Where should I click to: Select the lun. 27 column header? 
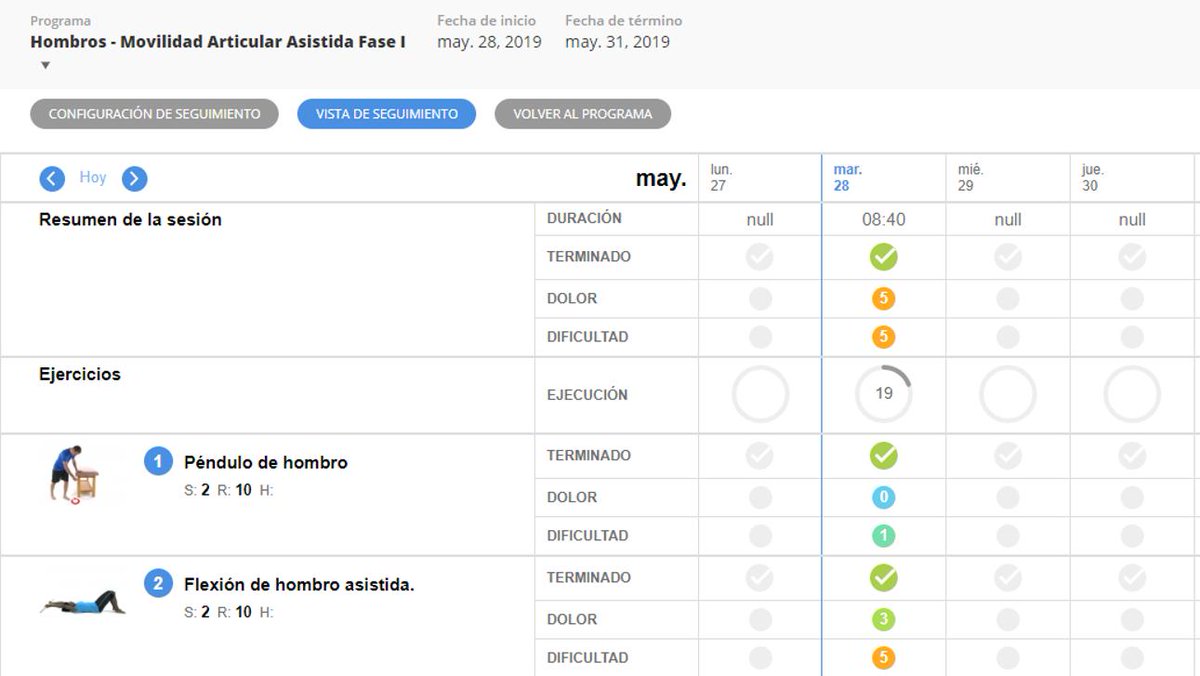pyautogui.click(x=760, y=178)
